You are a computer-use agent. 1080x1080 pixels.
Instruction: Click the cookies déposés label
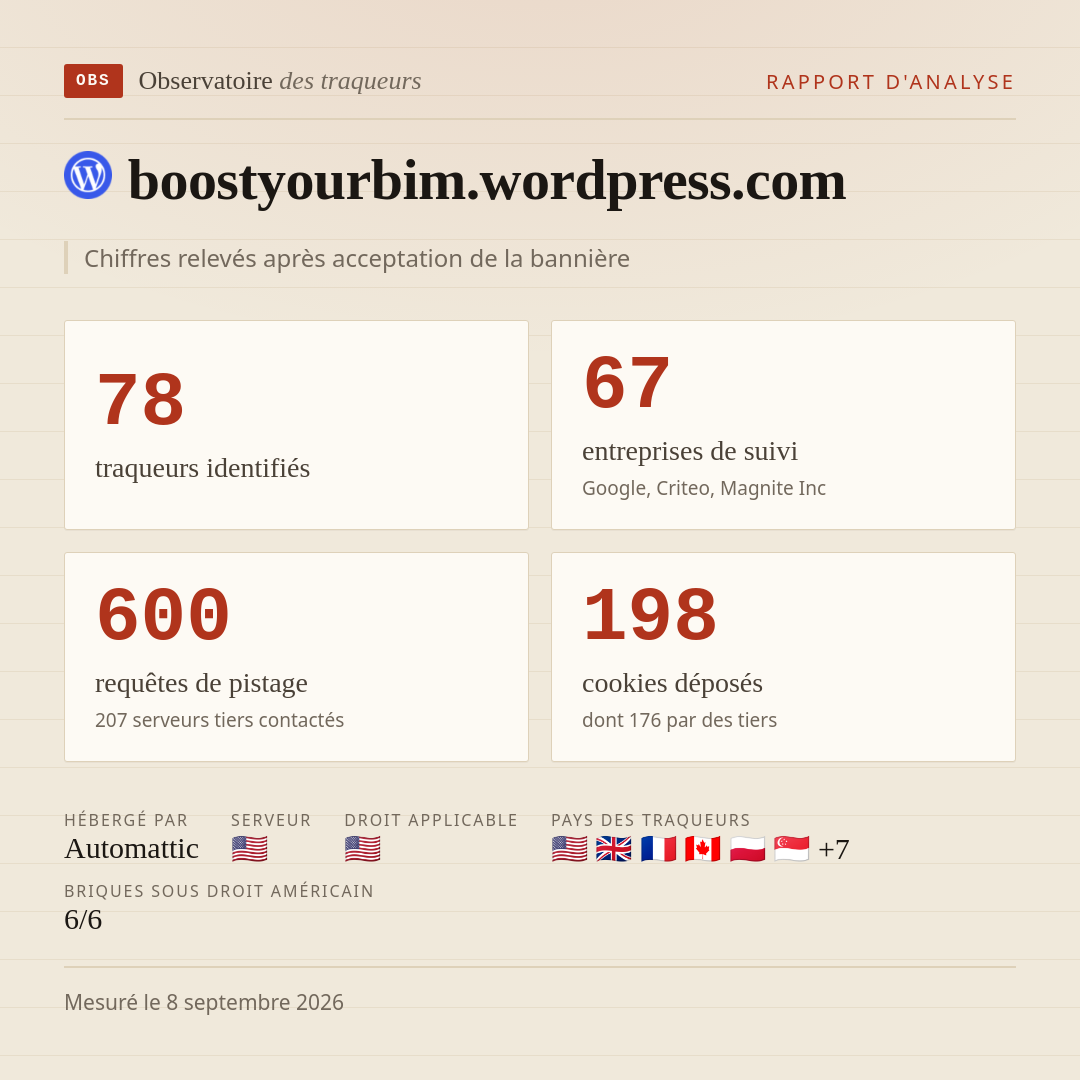(x=672, y=683)
